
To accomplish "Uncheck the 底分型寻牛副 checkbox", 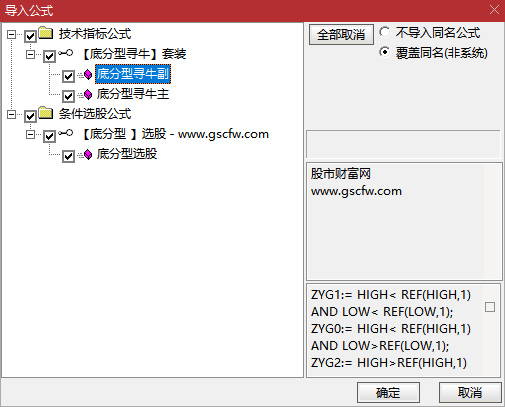I will pos(68,76).
